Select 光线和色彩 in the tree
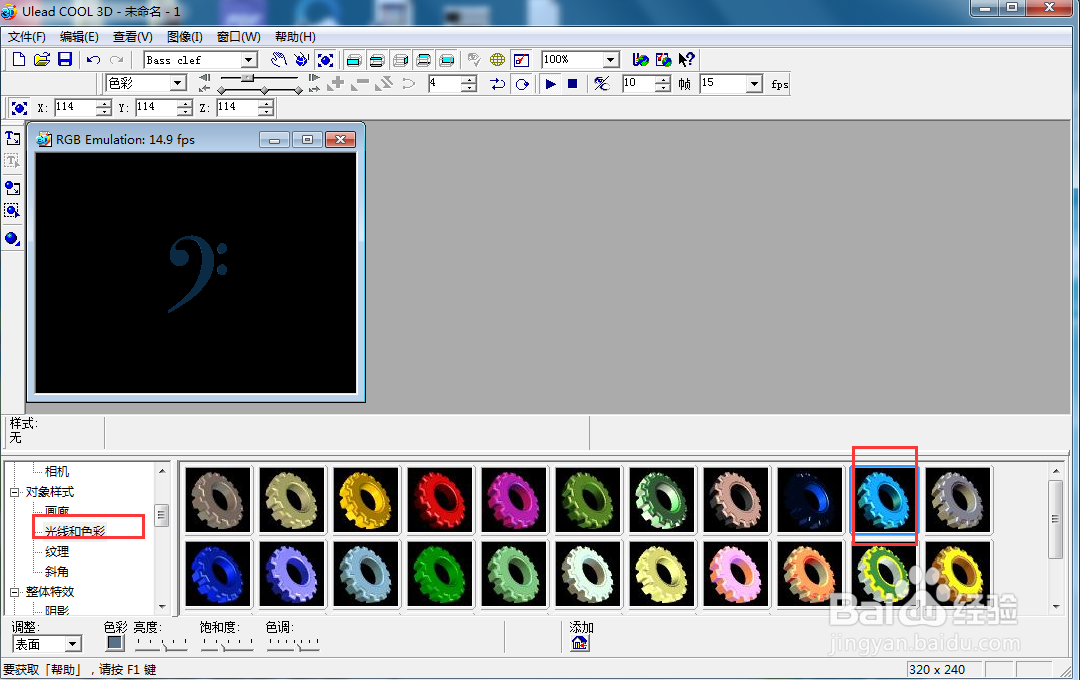This screenshot has height=680, width=1080. (x=75, y=531)
